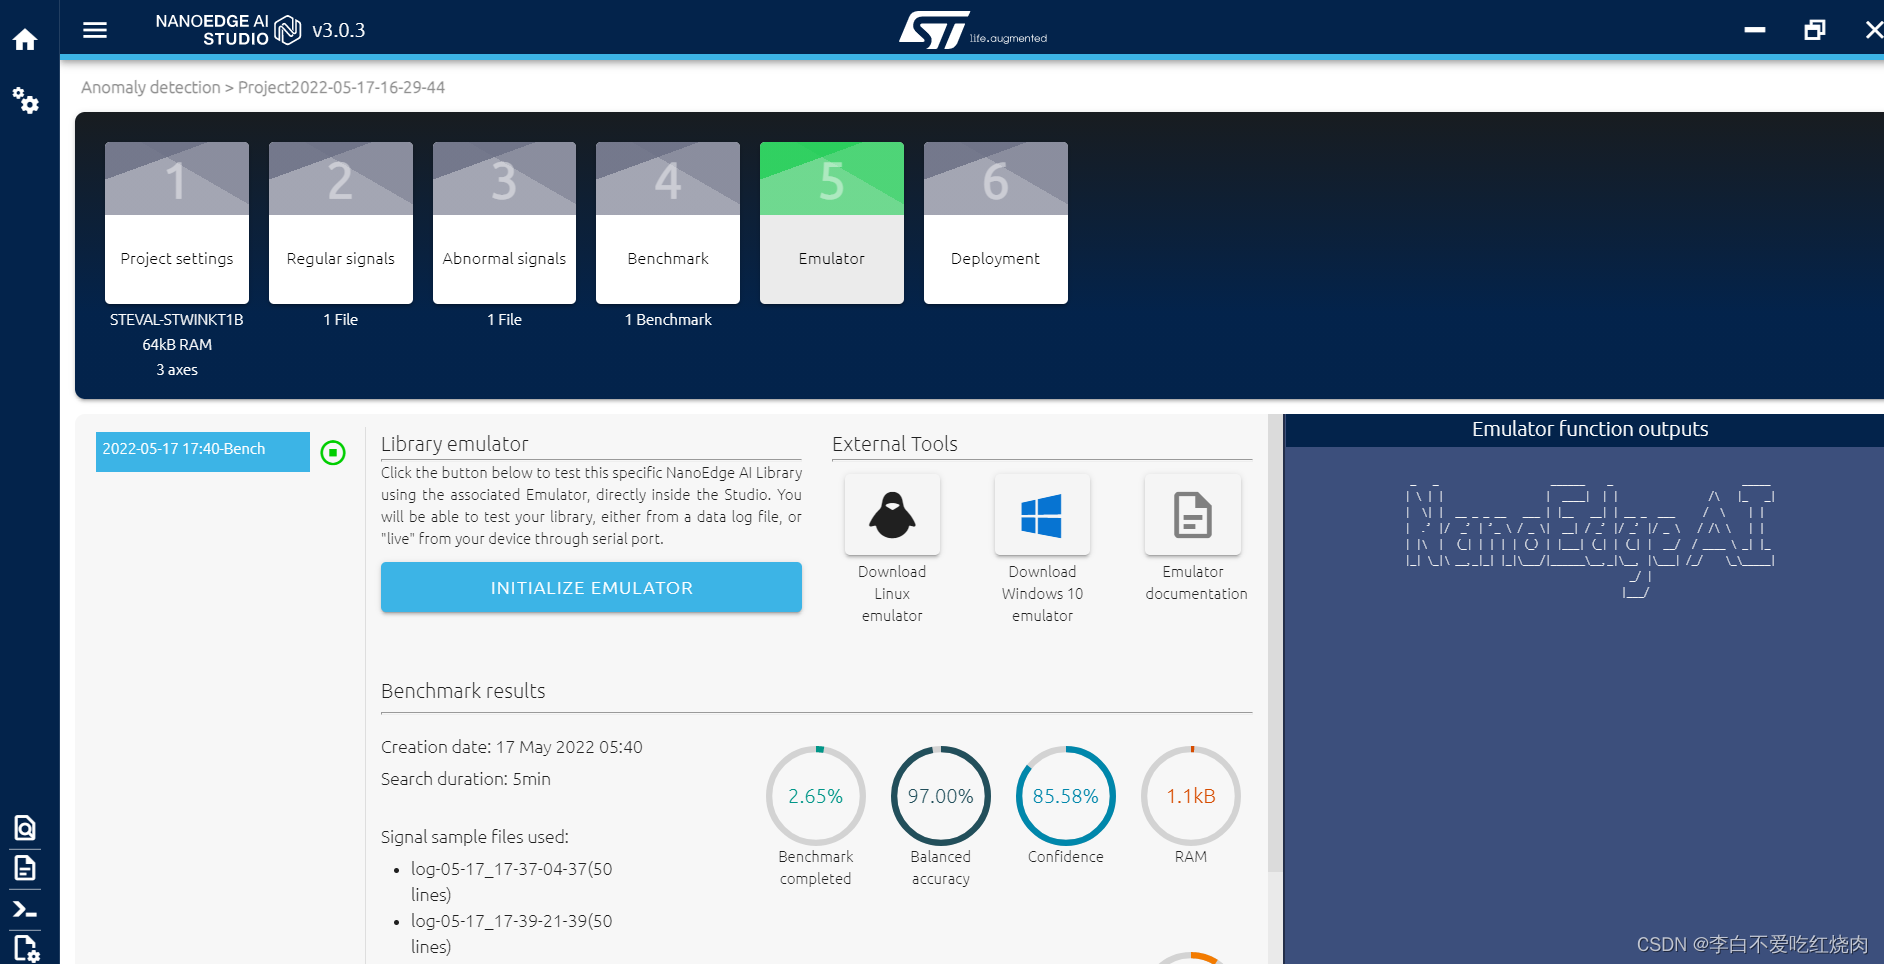Click the STEVAL-STWINKT1B board label
The width and height of the screenshot is (1884, 964).
[177, 320]
